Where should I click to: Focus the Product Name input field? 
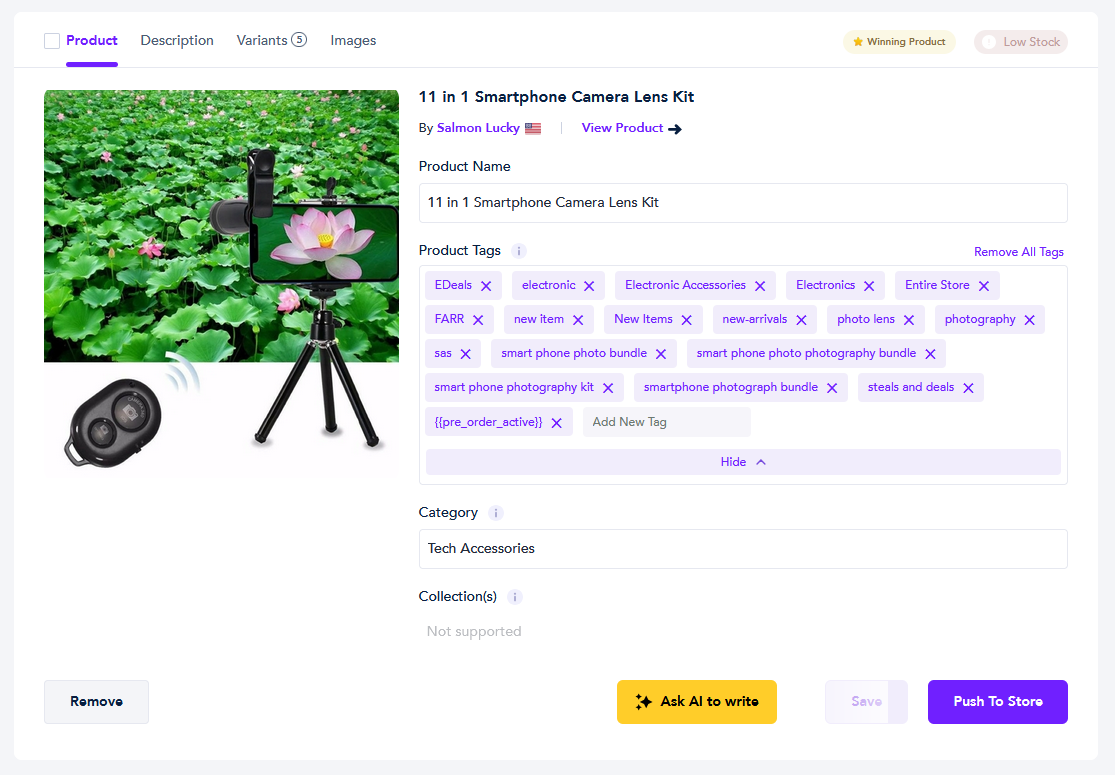743,203
